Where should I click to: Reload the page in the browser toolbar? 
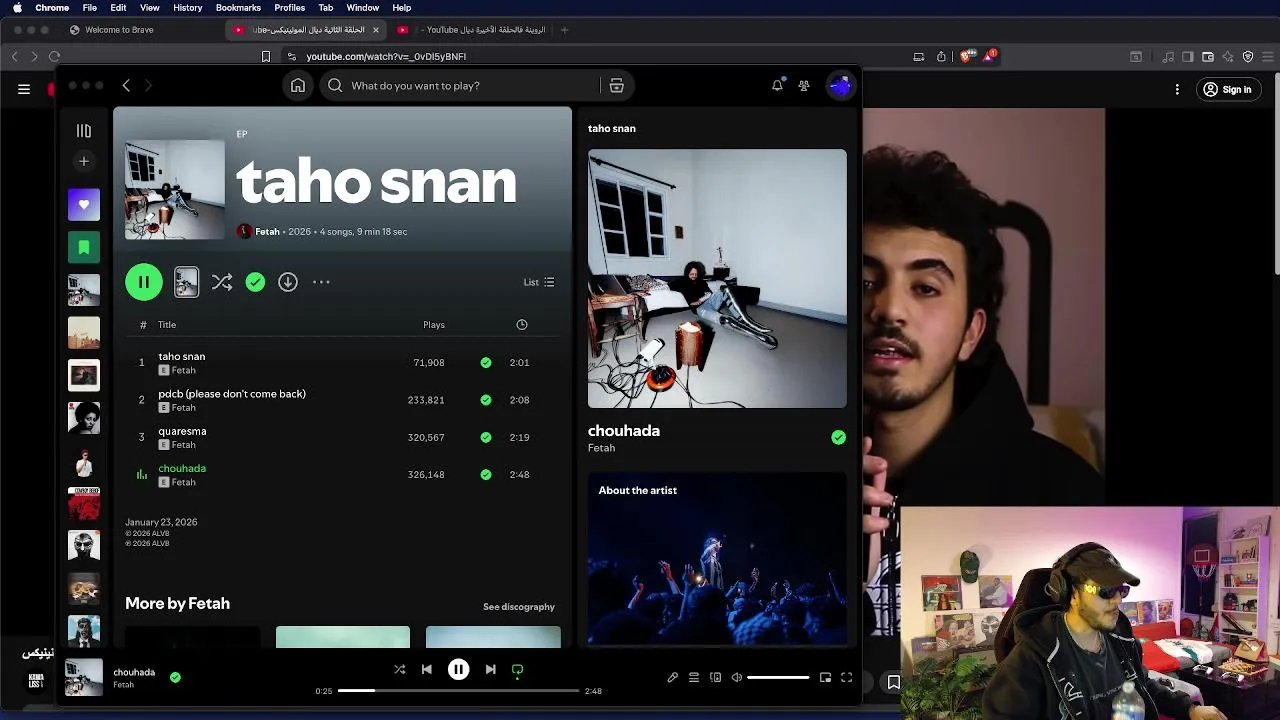tap(54, 57)
